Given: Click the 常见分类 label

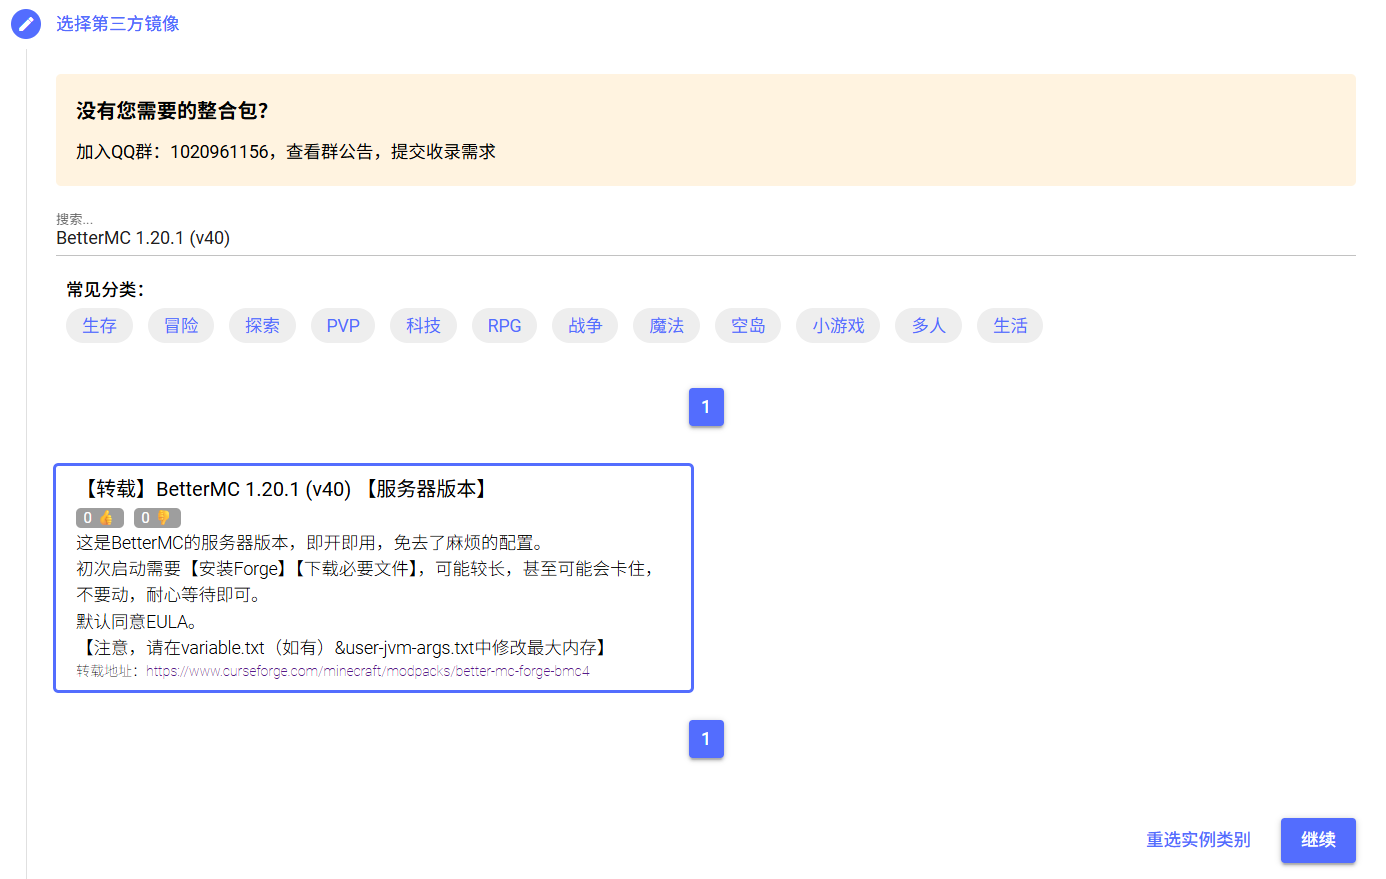Looking at the screenshot, I should click(x=105, y=290).
